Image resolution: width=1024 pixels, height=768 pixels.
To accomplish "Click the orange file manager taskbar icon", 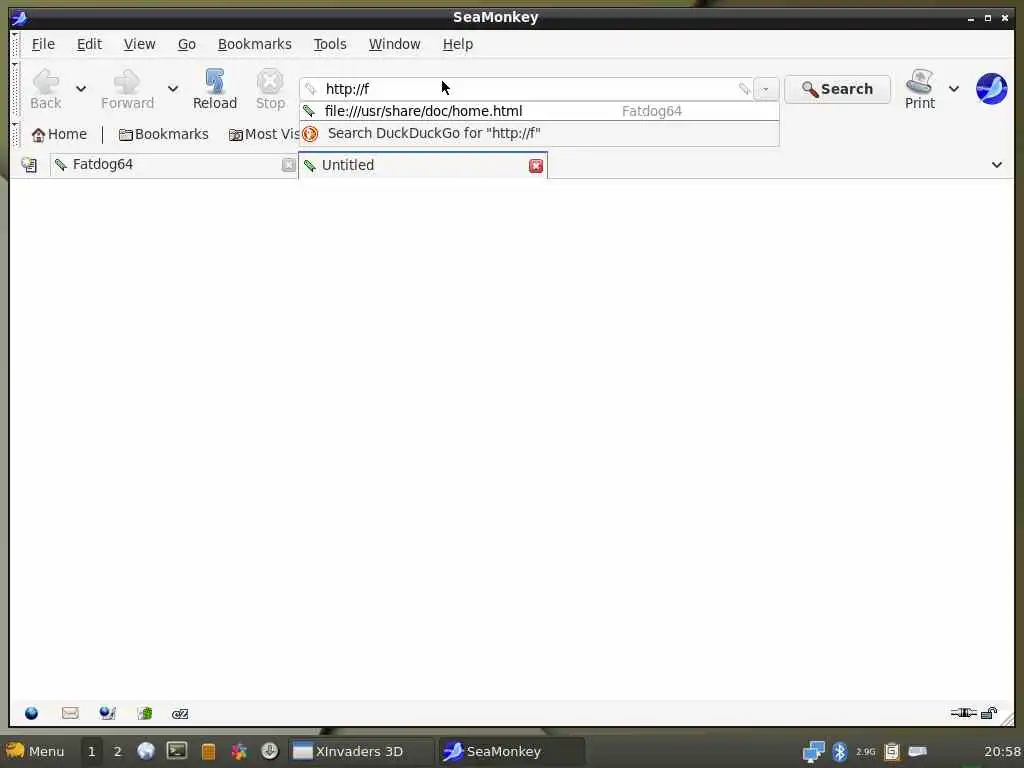I will 208,752.
